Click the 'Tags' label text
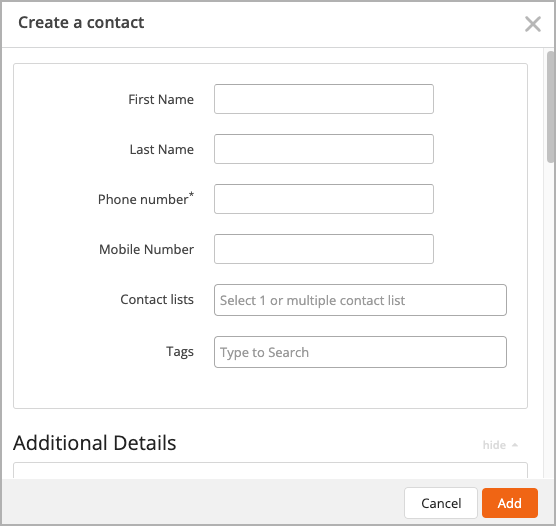 180,352
